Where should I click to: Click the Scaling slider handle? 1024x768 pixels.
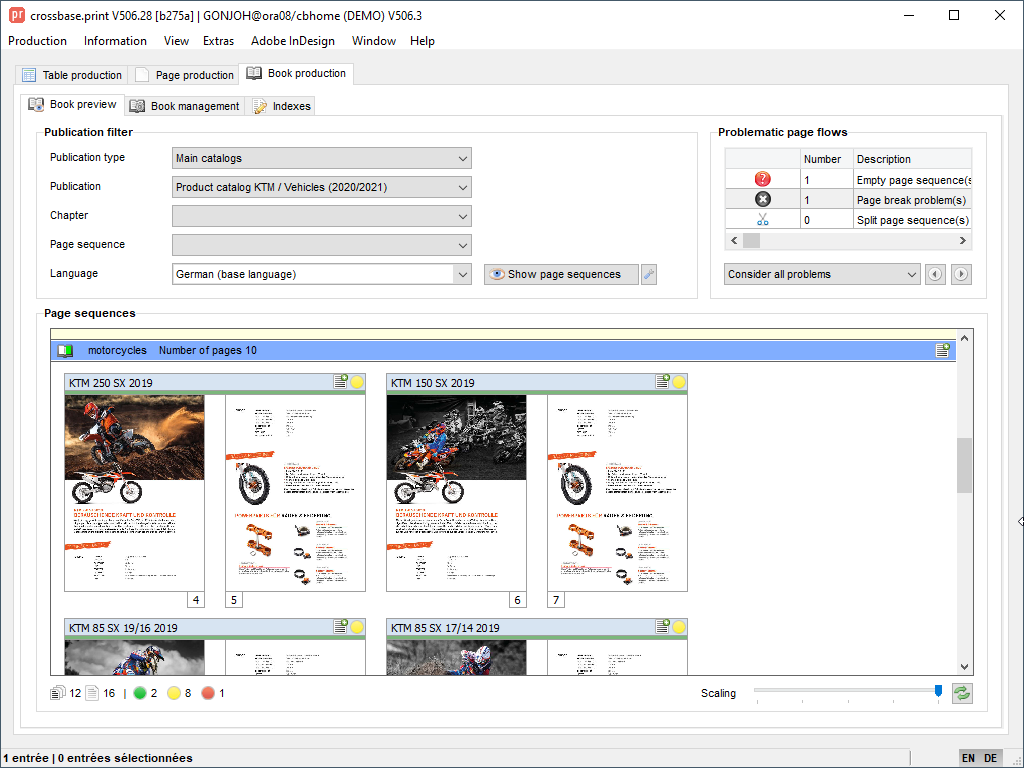coord(938,690)
